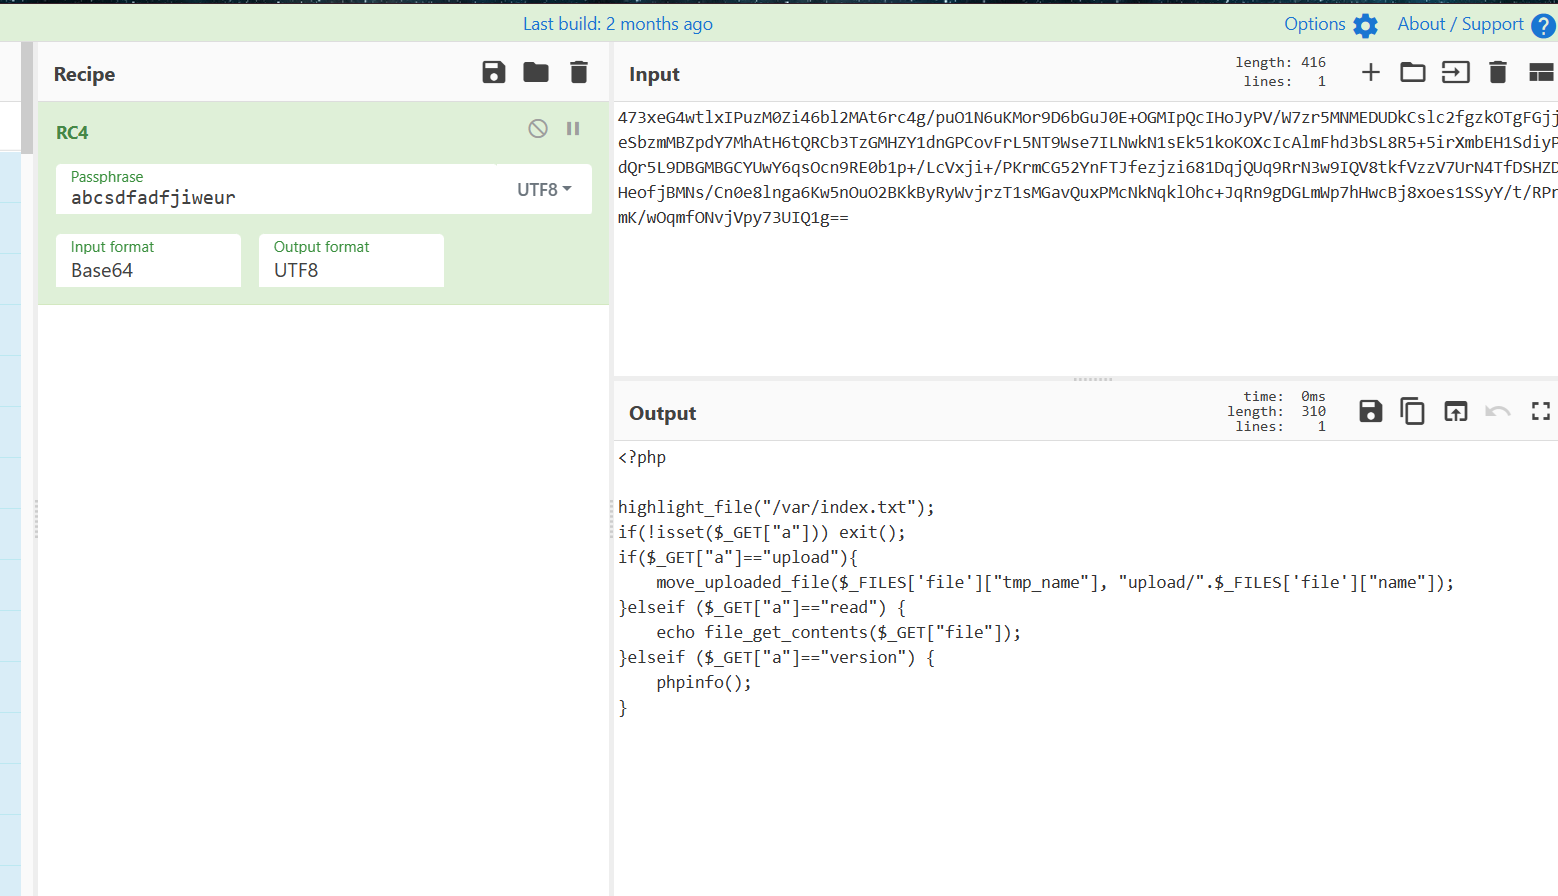The image size is (1558, 896).
Task: Click the operations list scrollbar at left
Action: click(x=27, y=98)
